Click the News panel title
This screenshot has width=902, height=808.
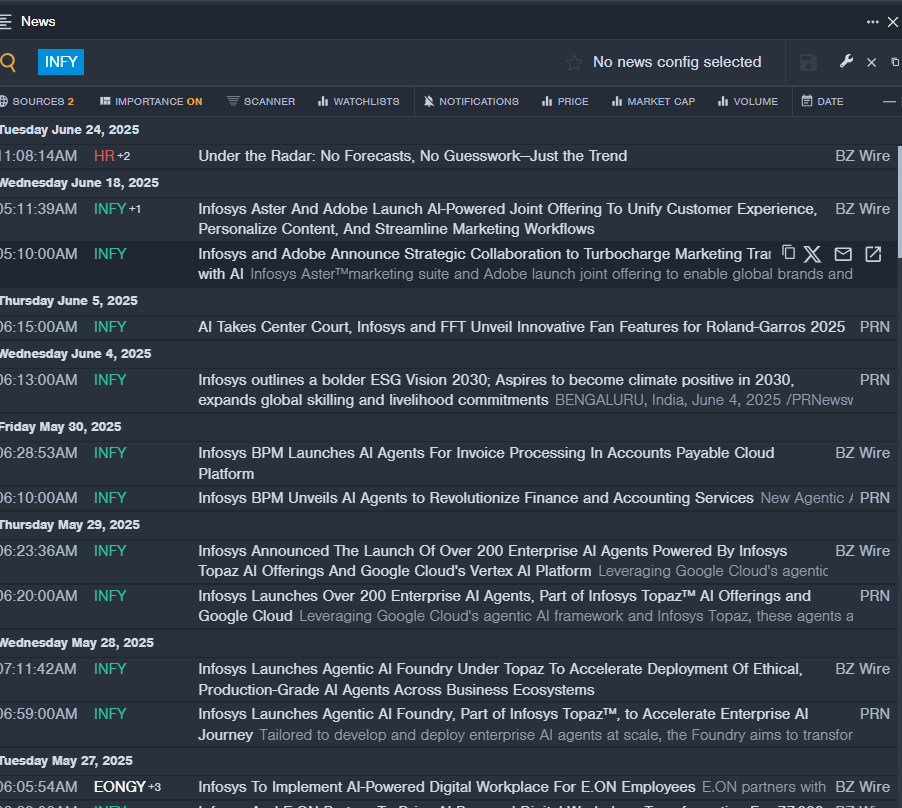point(38,22)
